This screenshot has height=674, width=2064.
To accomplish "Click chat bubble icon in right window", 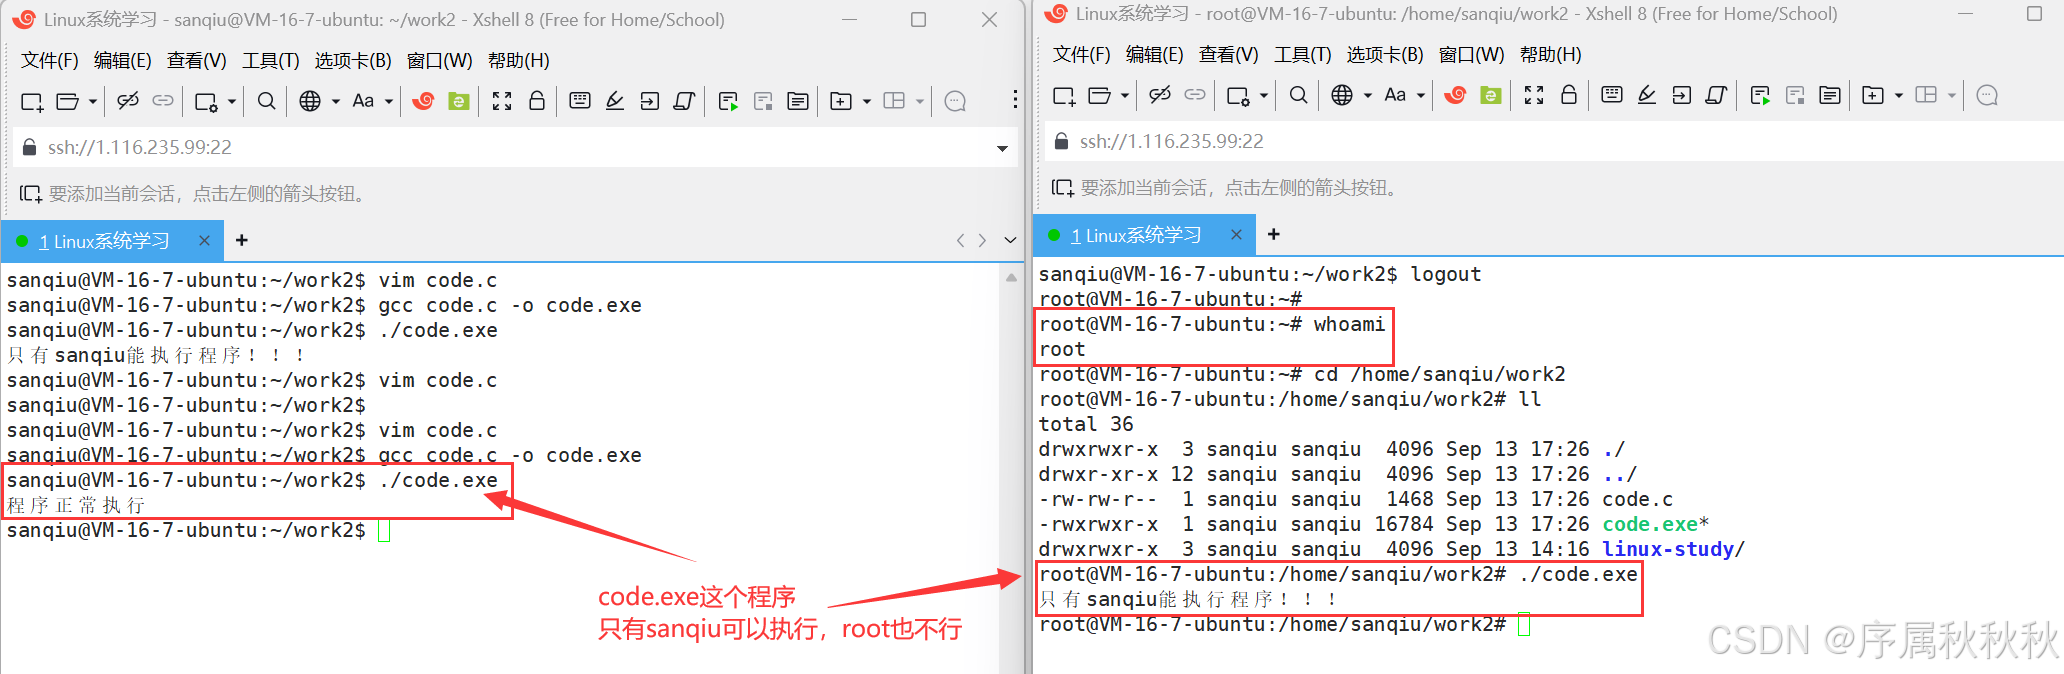I will coord(1988,95).
